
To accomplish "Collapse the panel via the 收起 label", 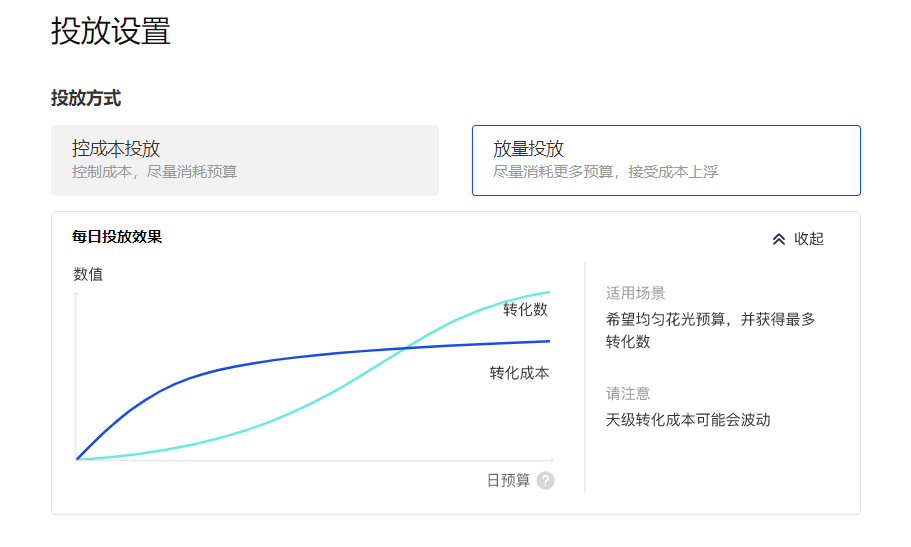I will [x=809, y=239].
